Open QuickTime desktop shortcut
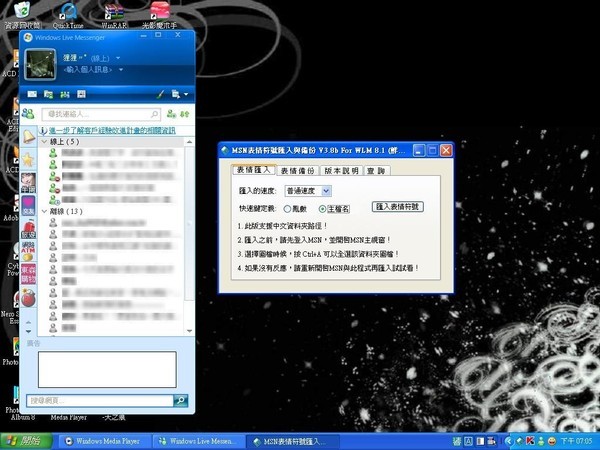This screenshot has height=450, width=600. (x=68, y=15)
